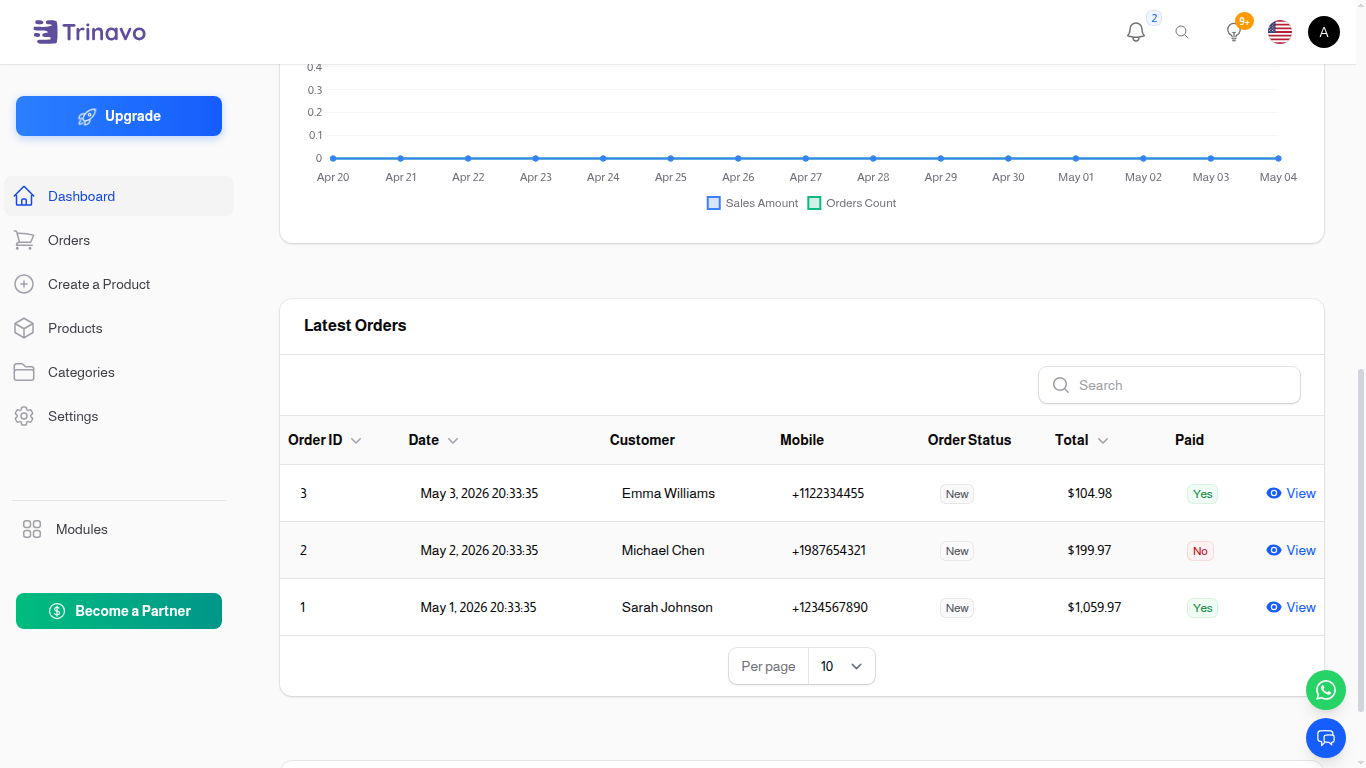This screenshot has width=1366, height=768.
Task: Open Orders menu item
Action: pyautogui.click(x=119, y=240)
